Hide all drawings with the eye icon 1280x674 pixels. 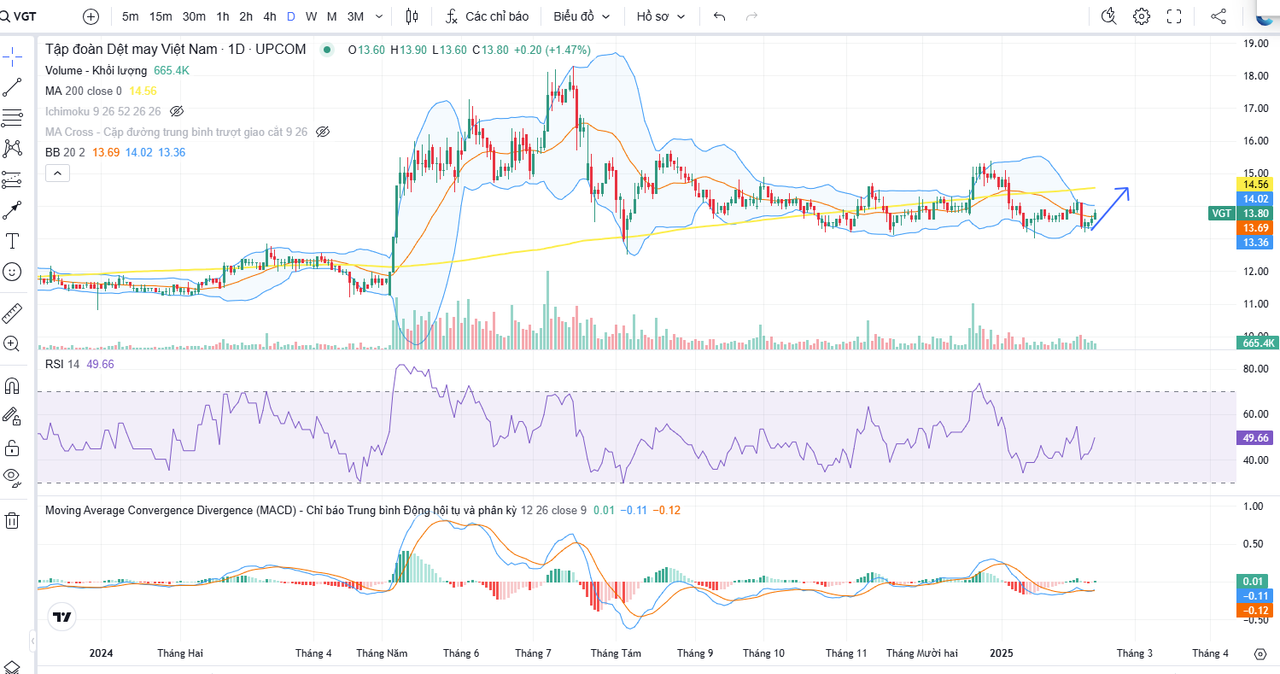click(12, 476)
